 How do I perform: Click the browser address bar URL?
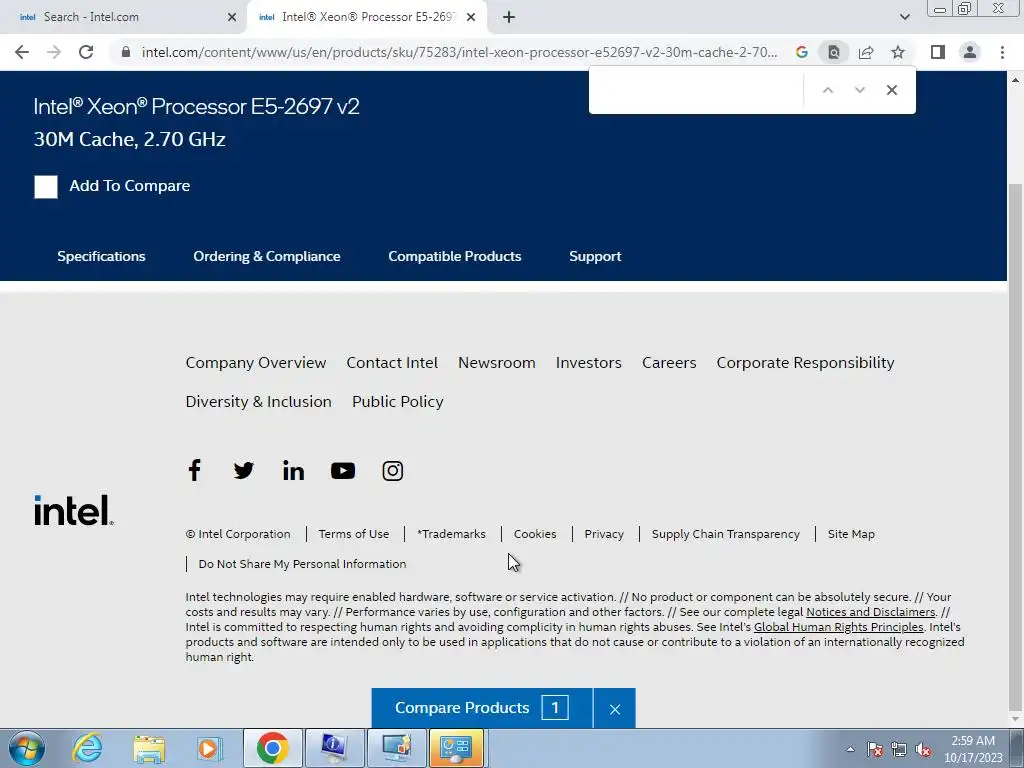[x=459, y=52]
